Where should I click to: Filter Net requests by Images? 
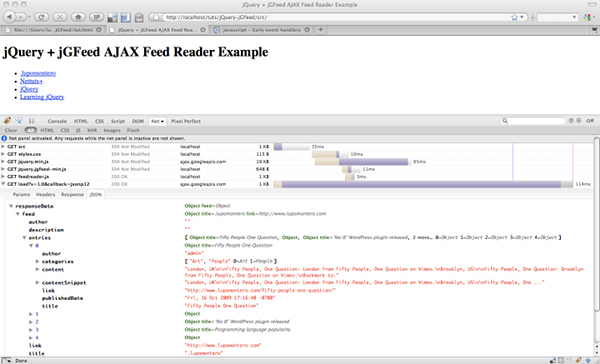pos(112,130)
